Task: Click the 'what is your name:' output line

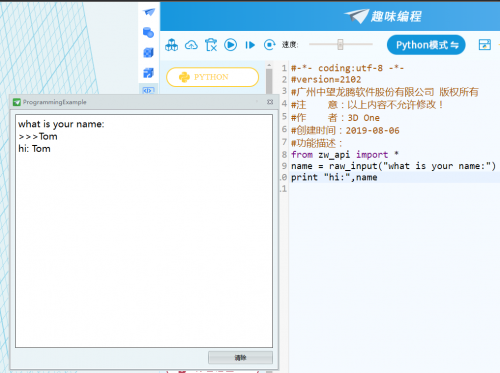Action: pyautogui.click(x=61, y=124)
